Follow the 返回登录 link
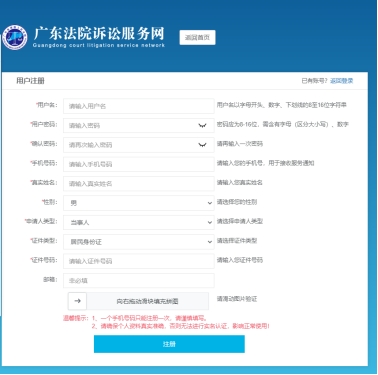Screen dimensions: 378x375 pyautogui.click(x=341, y=81)
